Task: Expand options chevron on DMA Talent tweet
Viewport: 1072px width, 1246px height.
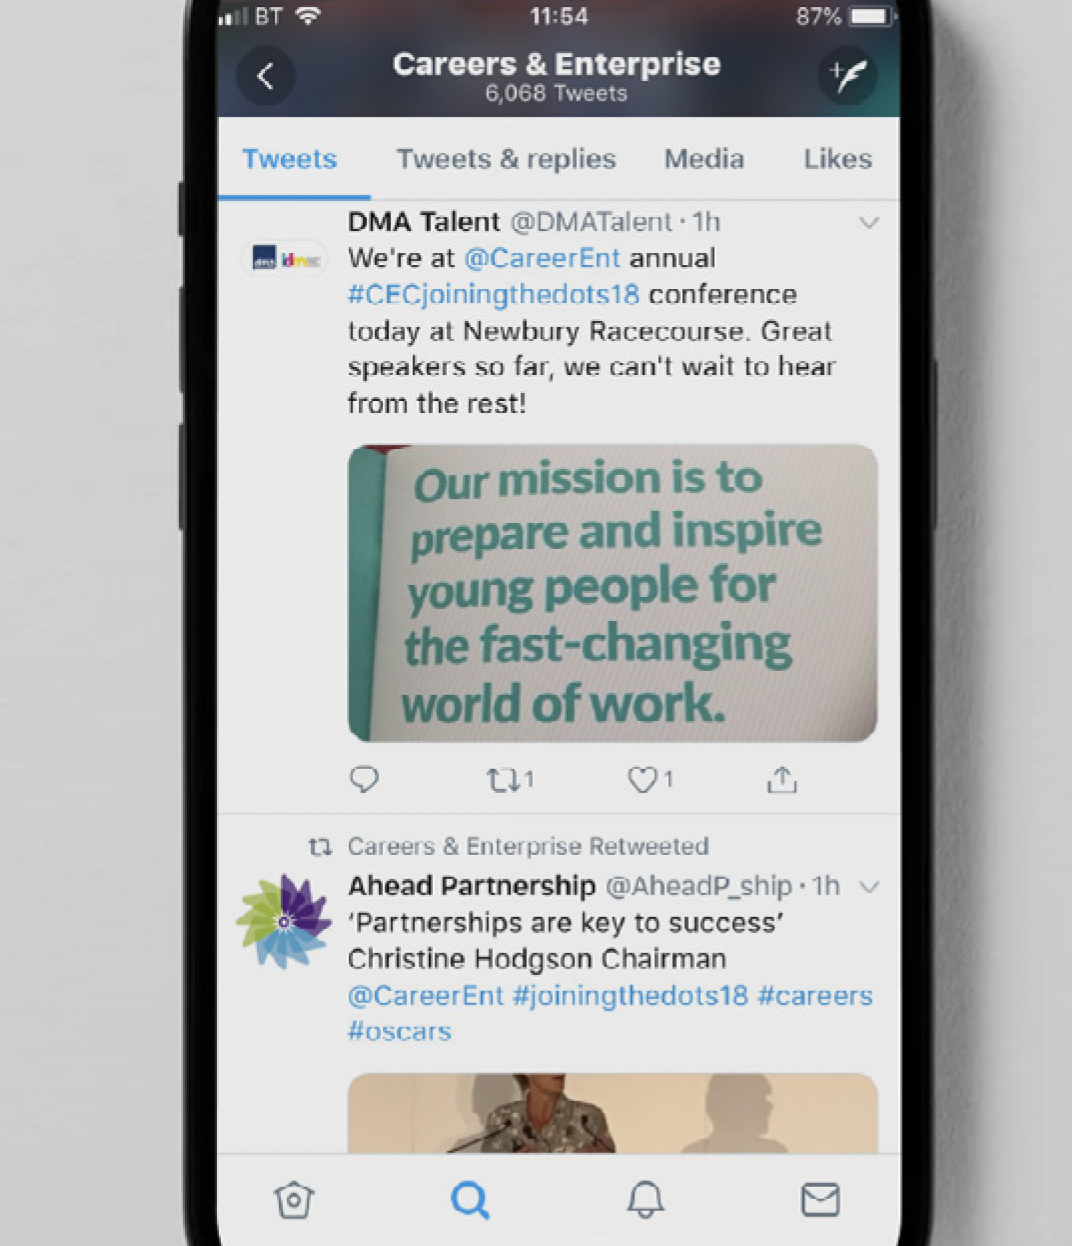Action: click(x=869, y=222)
